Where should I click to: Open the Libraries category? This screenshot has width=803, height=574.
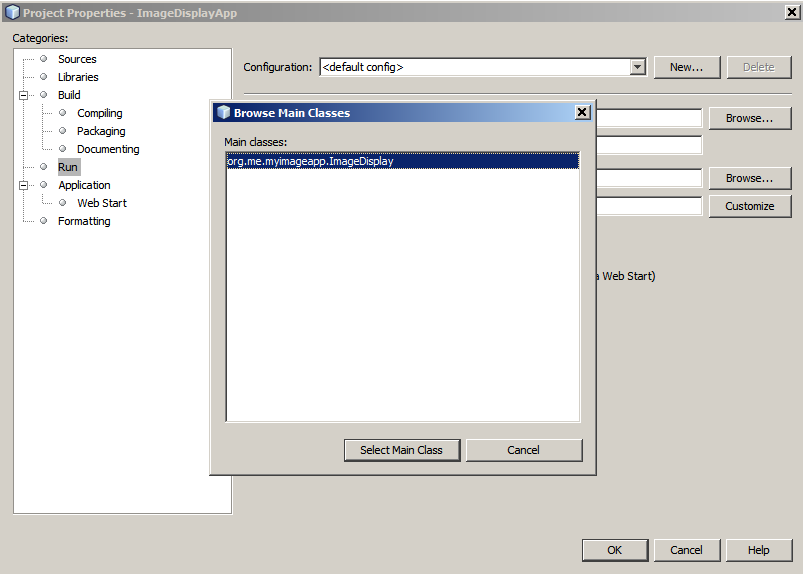78,77
